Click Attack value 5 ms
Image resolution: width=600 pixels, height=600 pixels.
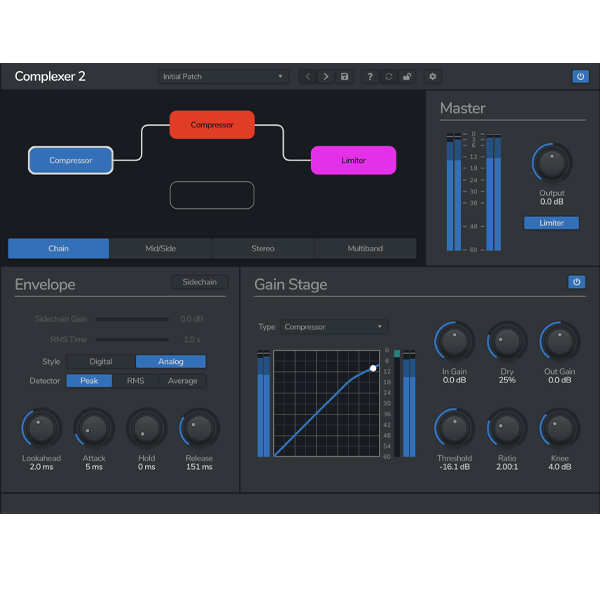94,467
